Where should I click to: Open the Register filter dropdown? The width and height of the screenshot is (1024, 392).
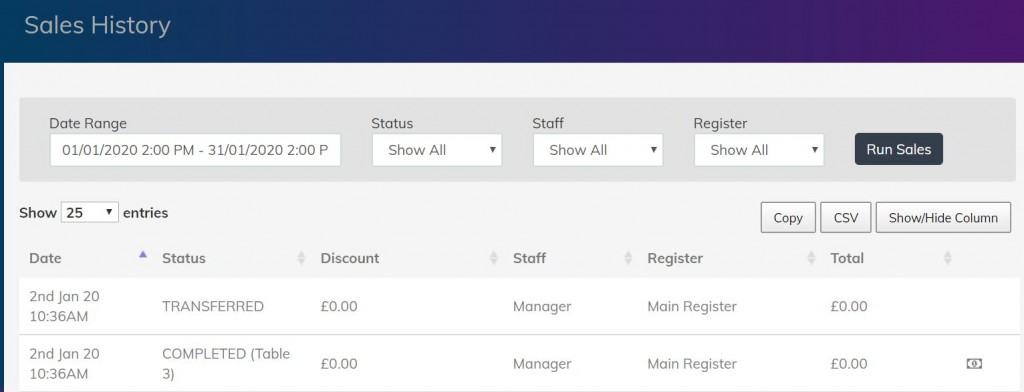tap(759, 150)
